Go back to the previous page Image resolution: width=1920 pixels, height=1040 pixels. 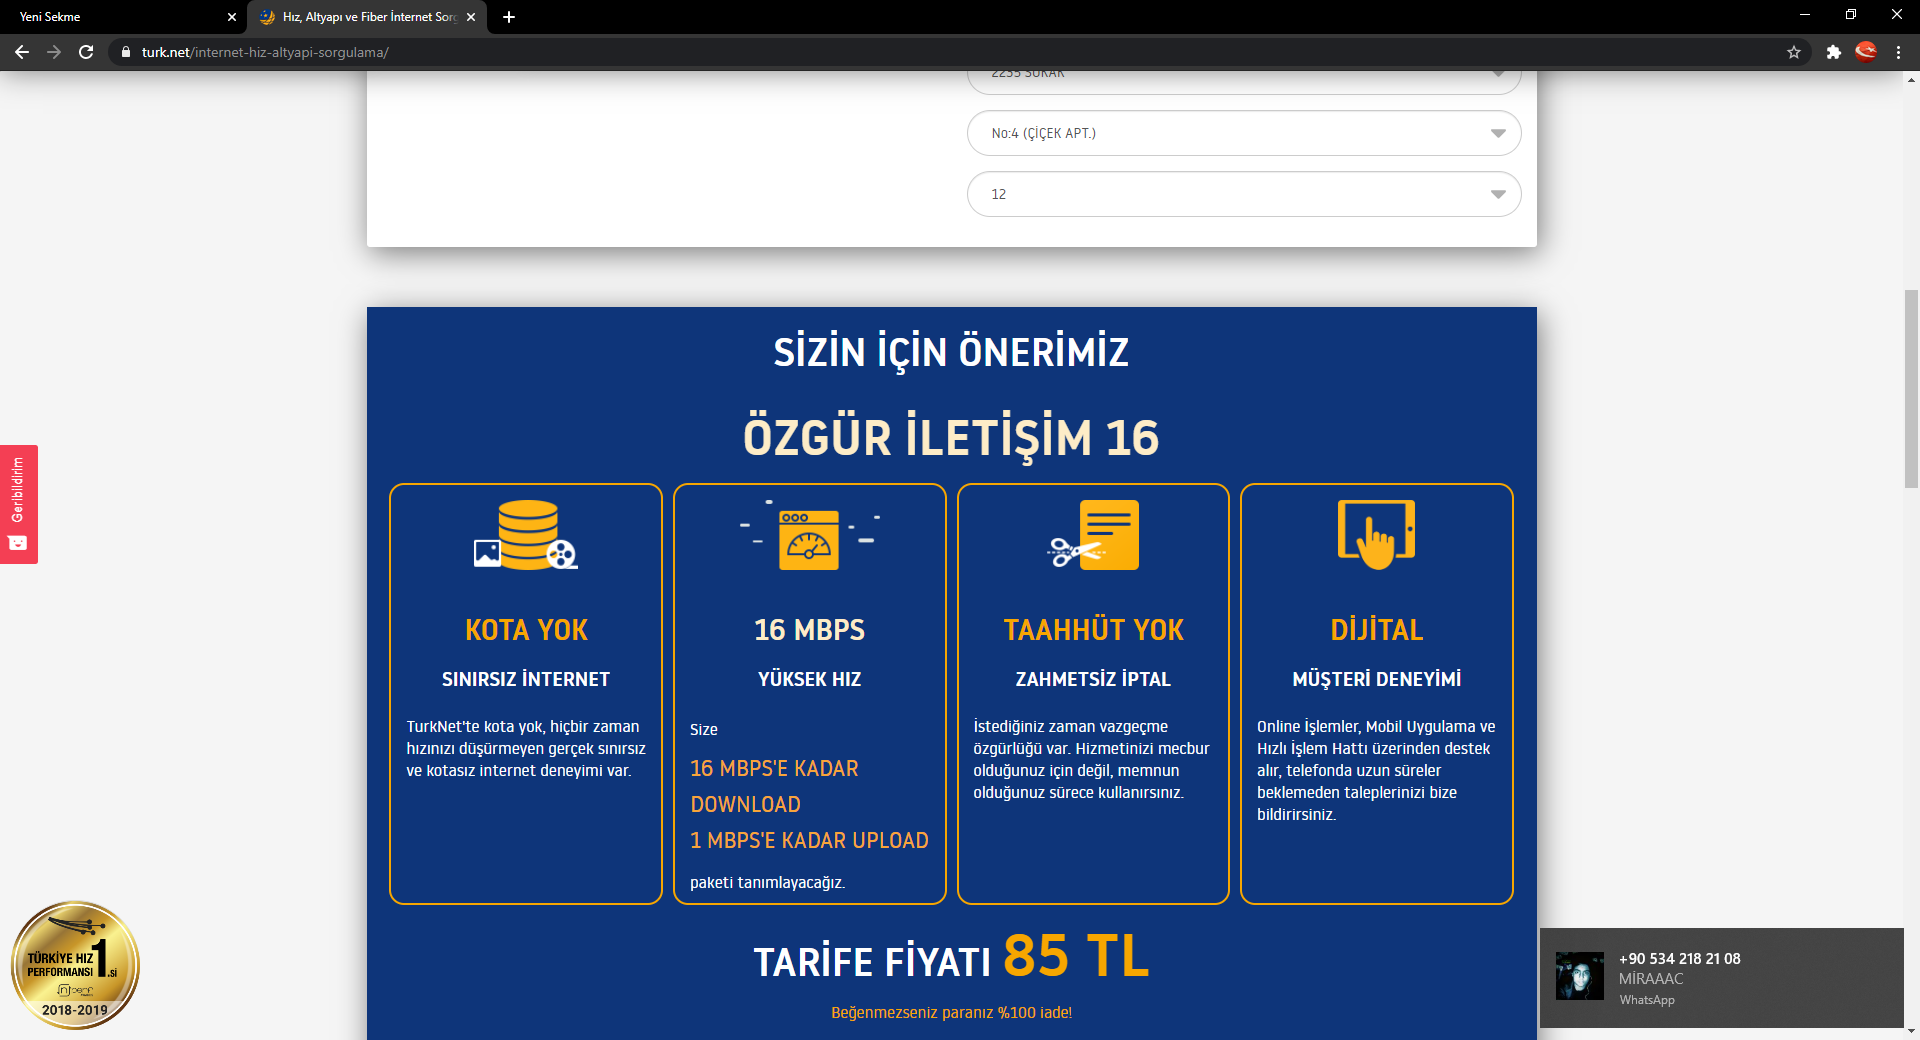pyautogui.click(x=22, y=52)
